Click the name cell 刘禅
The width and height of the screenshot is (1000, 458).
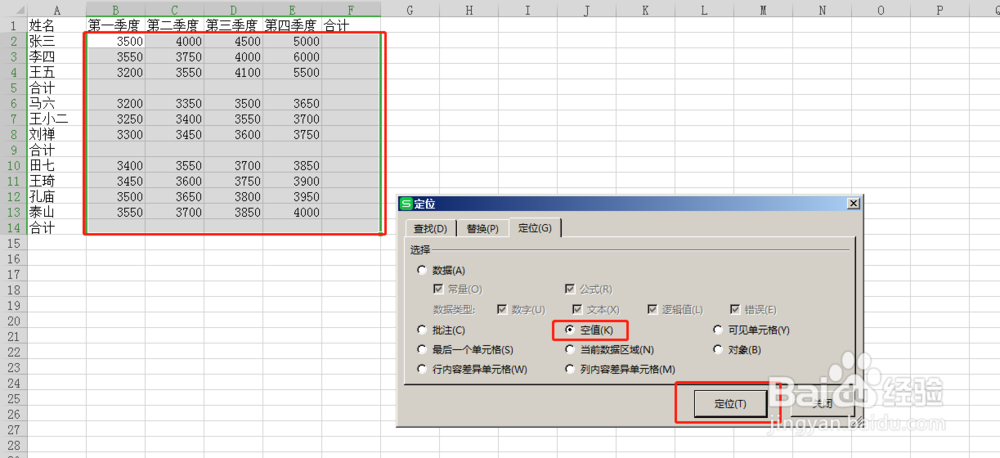tap(57, 134)
